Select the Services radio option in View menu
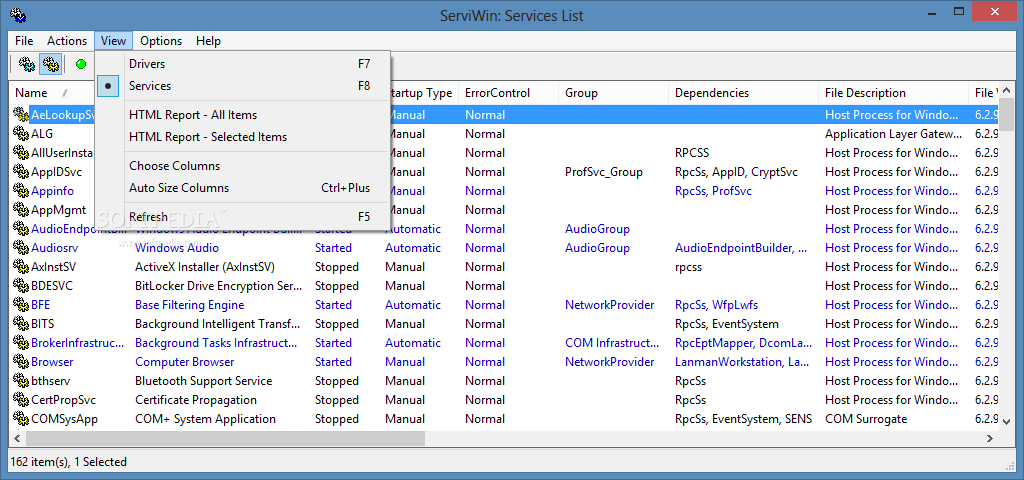The width and height of the screenshot is (1024, 480). click(108, 86)
